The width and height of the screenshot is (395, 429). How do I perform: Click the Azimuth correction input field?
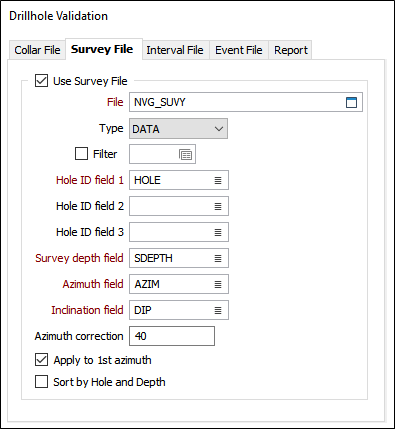point(172,336)
